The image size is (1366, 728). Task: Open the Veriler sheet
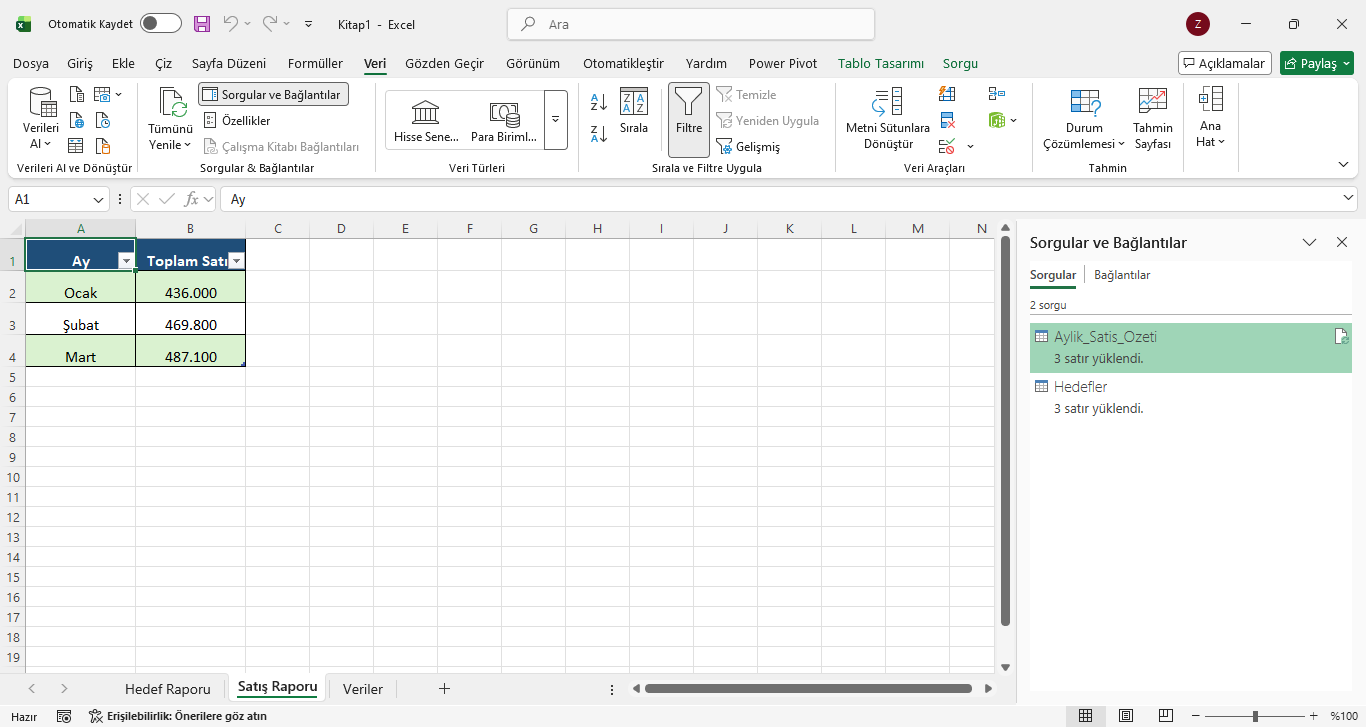click(x=363, y=689)
